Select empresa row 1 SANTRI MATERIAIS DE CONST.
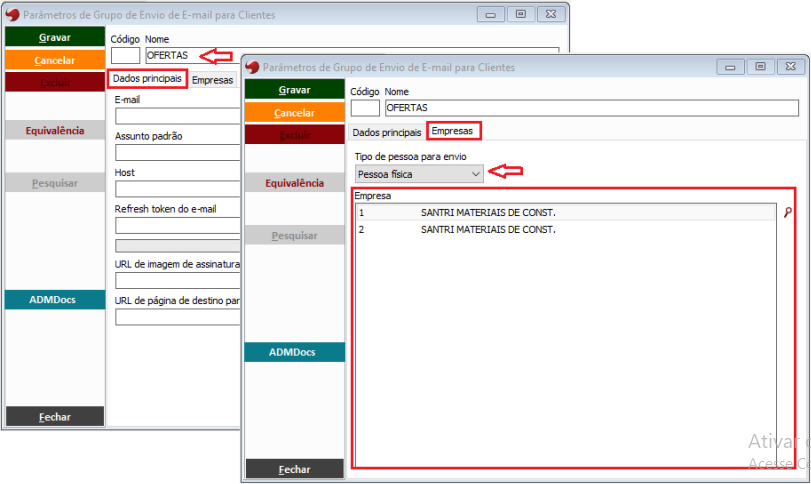811x484 pixels. [x=487, y=213]
